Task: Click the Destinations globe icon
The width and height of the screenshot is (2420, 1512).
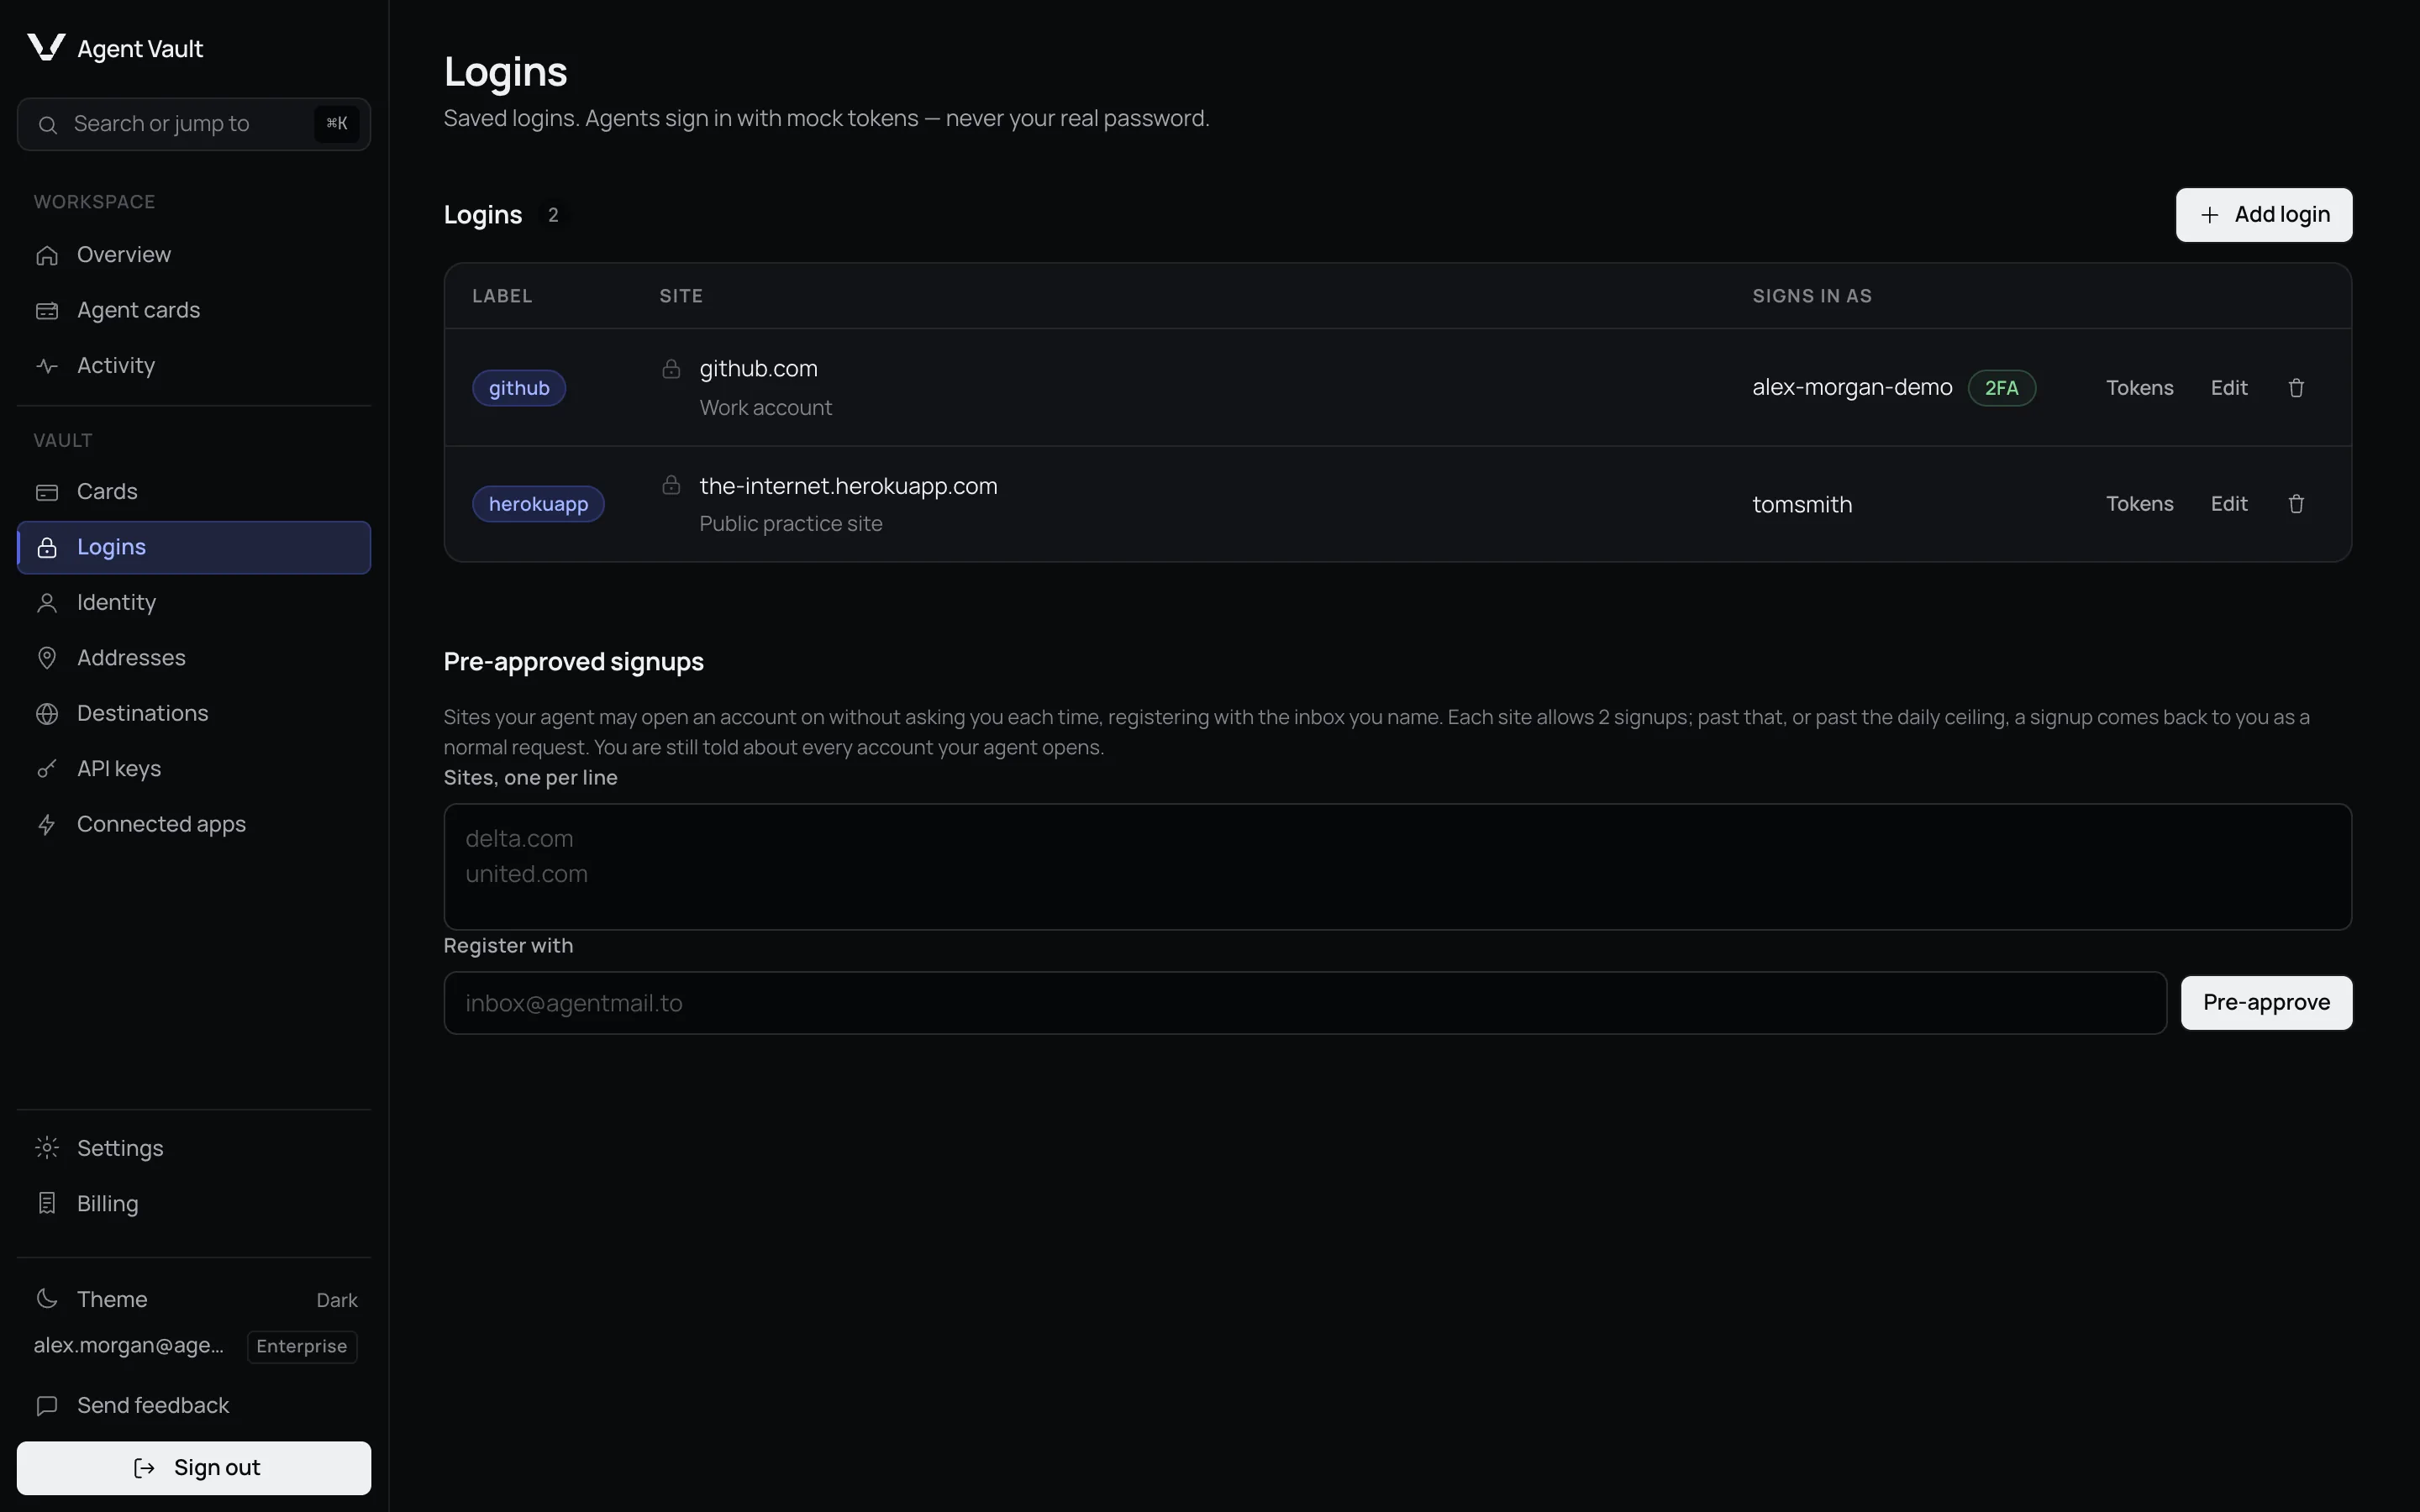Action: point(47,714)
